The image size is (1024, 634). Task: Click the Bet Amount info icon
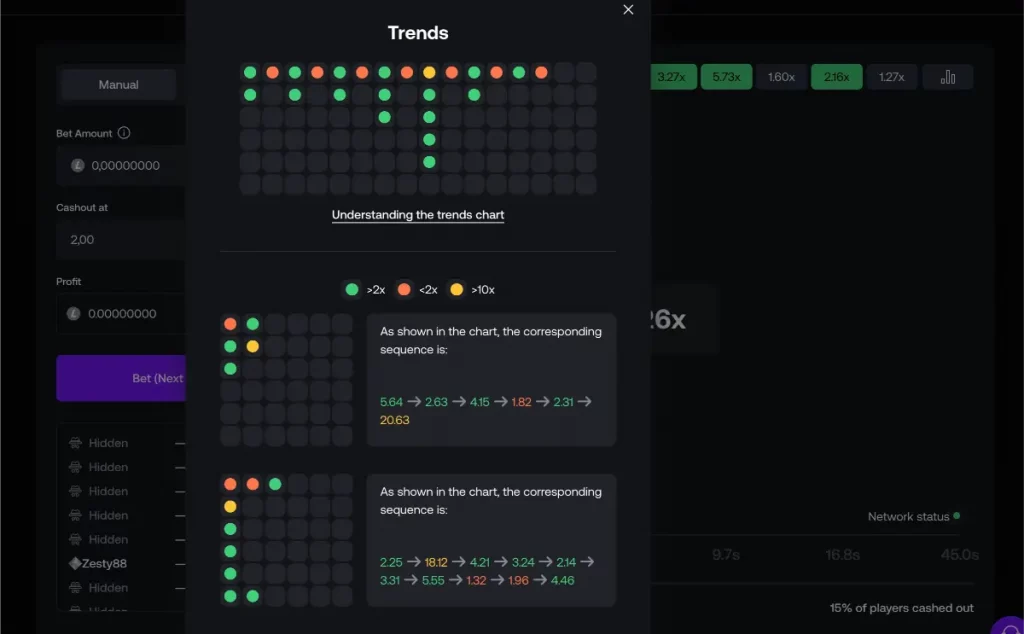124,133
